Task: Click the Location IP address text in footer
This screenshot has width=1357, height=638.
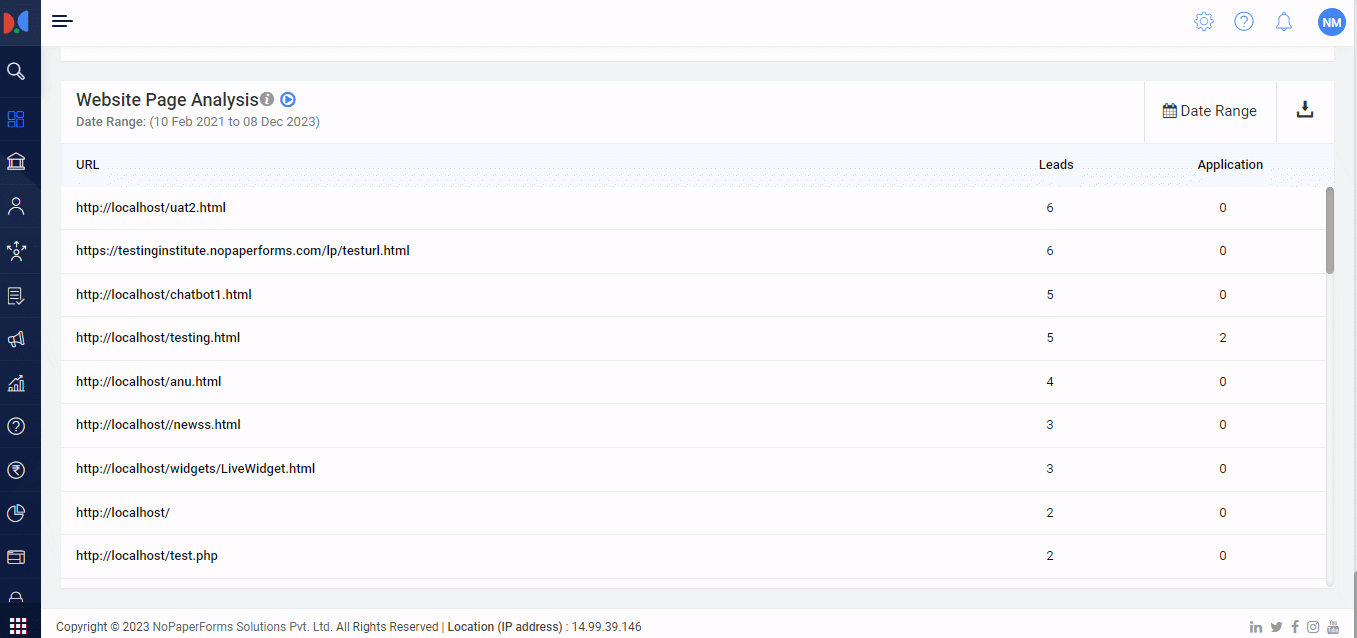Action: coord(544,627)
